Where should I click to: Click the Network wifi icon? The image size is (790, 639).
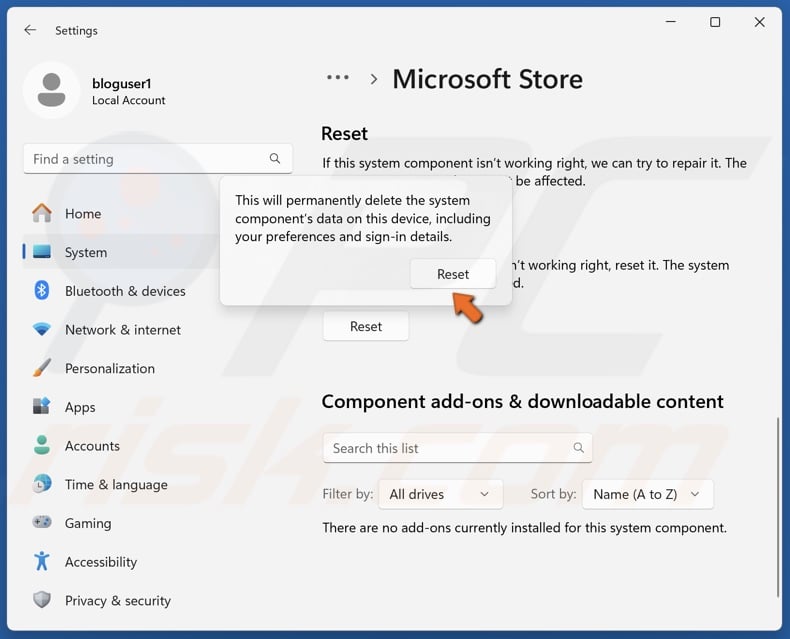pyautogui.click(x=42, y=329)
